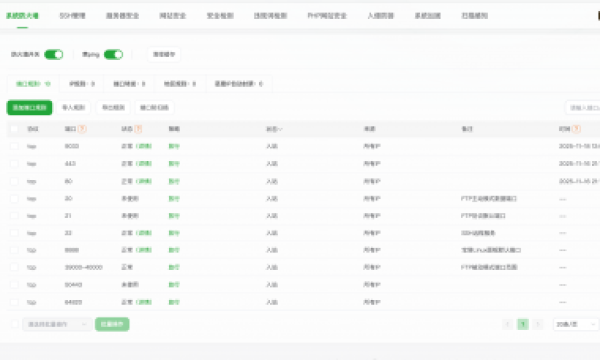
Task: Open 详情 link in port 8888 row
Action: [144, 250]
